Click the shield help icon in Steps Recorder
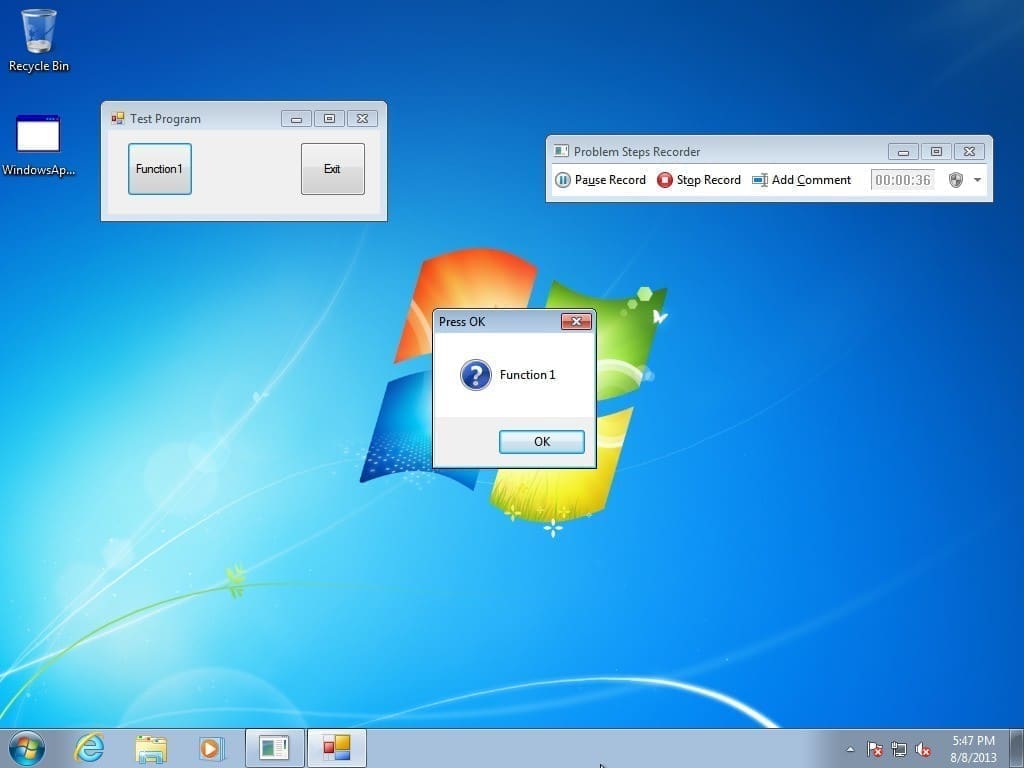Viewport: 1024px width, 768px height. pyautogui.click(x=957, y=180)
